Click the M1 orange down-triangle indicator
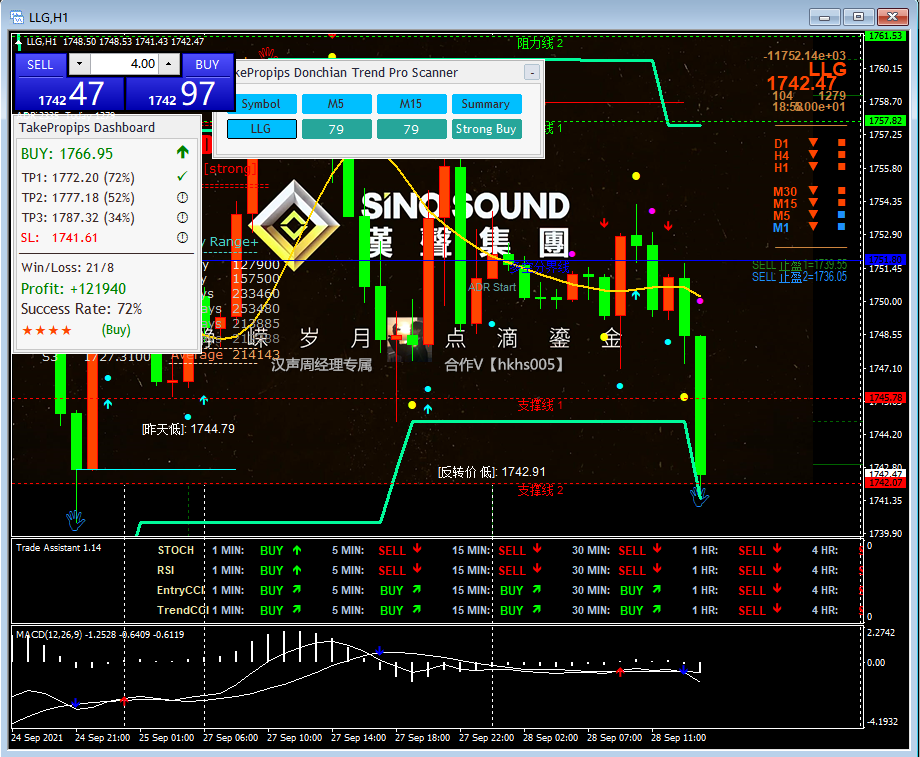This screenshot has width=920, height=757. coord(813,227)
